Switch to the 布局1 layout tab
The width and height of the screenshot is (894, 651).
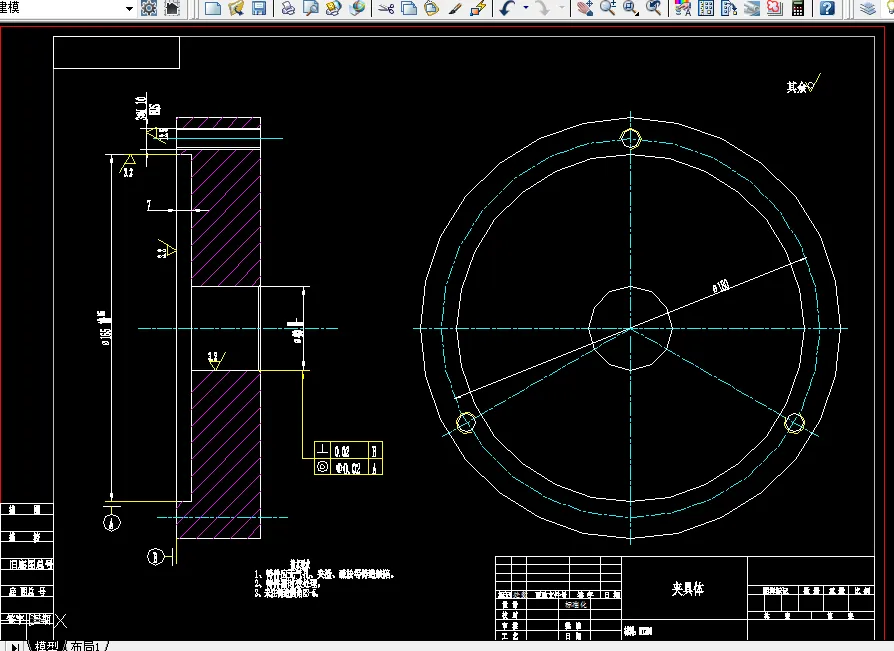click(x=86, y=646)
